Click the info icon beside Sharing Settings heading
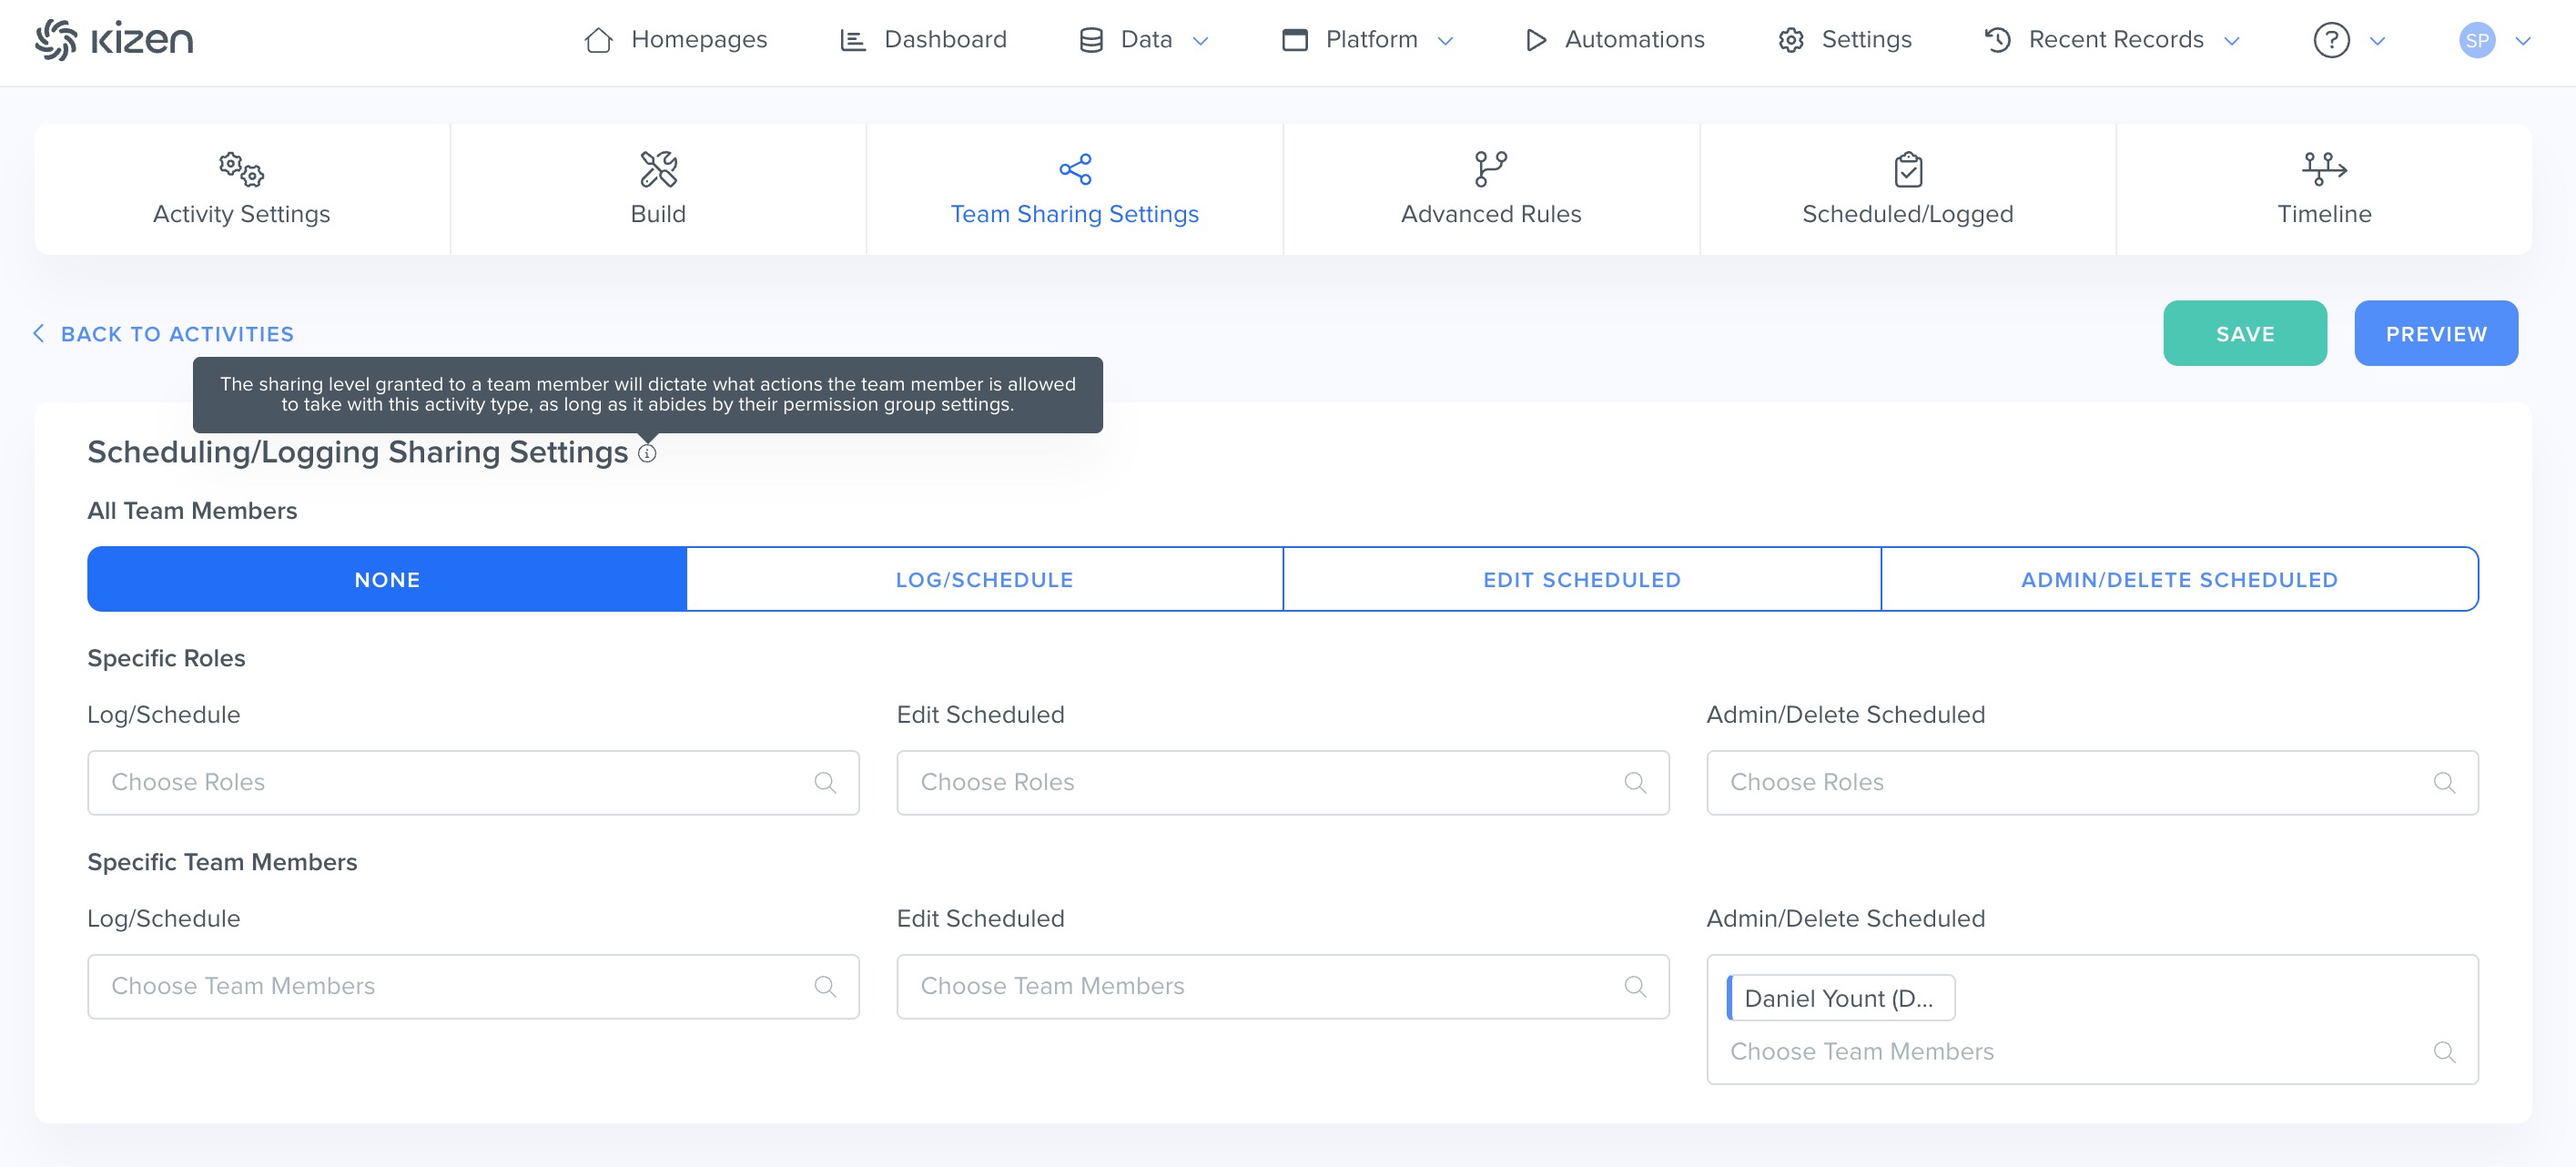Screen dimensions: 2576x1167 point(647,454)
